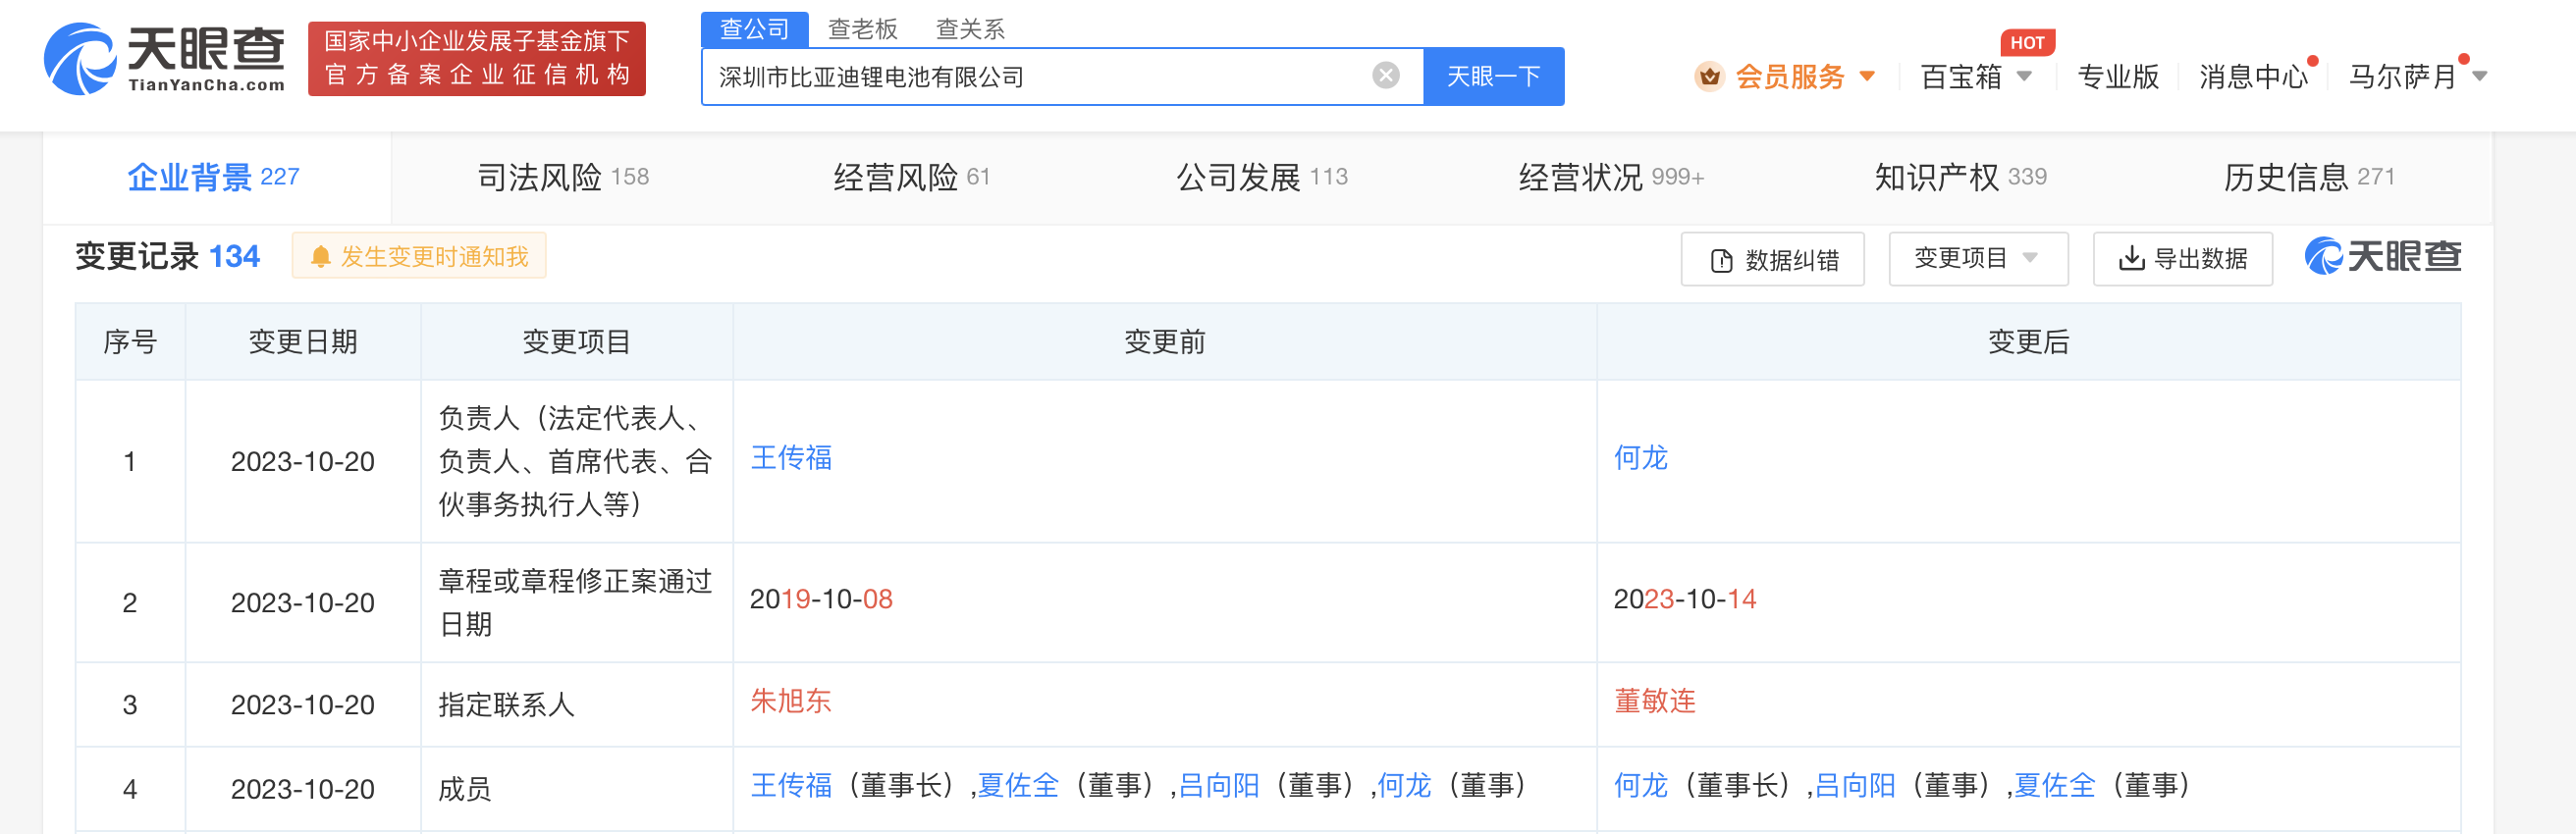Click the 导出数据 download icon

tap(2131, 259)
